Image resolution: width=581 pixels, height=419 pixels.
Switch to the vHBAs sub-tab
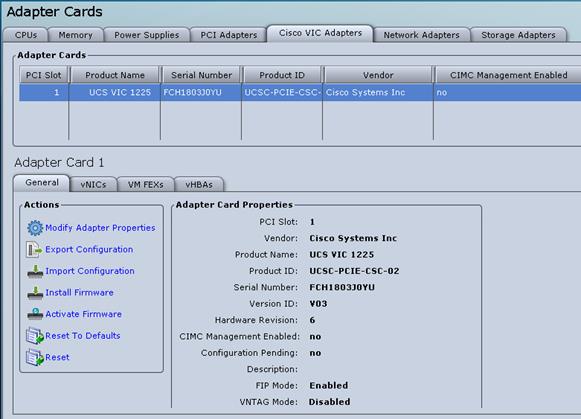(x=199, y=184)
